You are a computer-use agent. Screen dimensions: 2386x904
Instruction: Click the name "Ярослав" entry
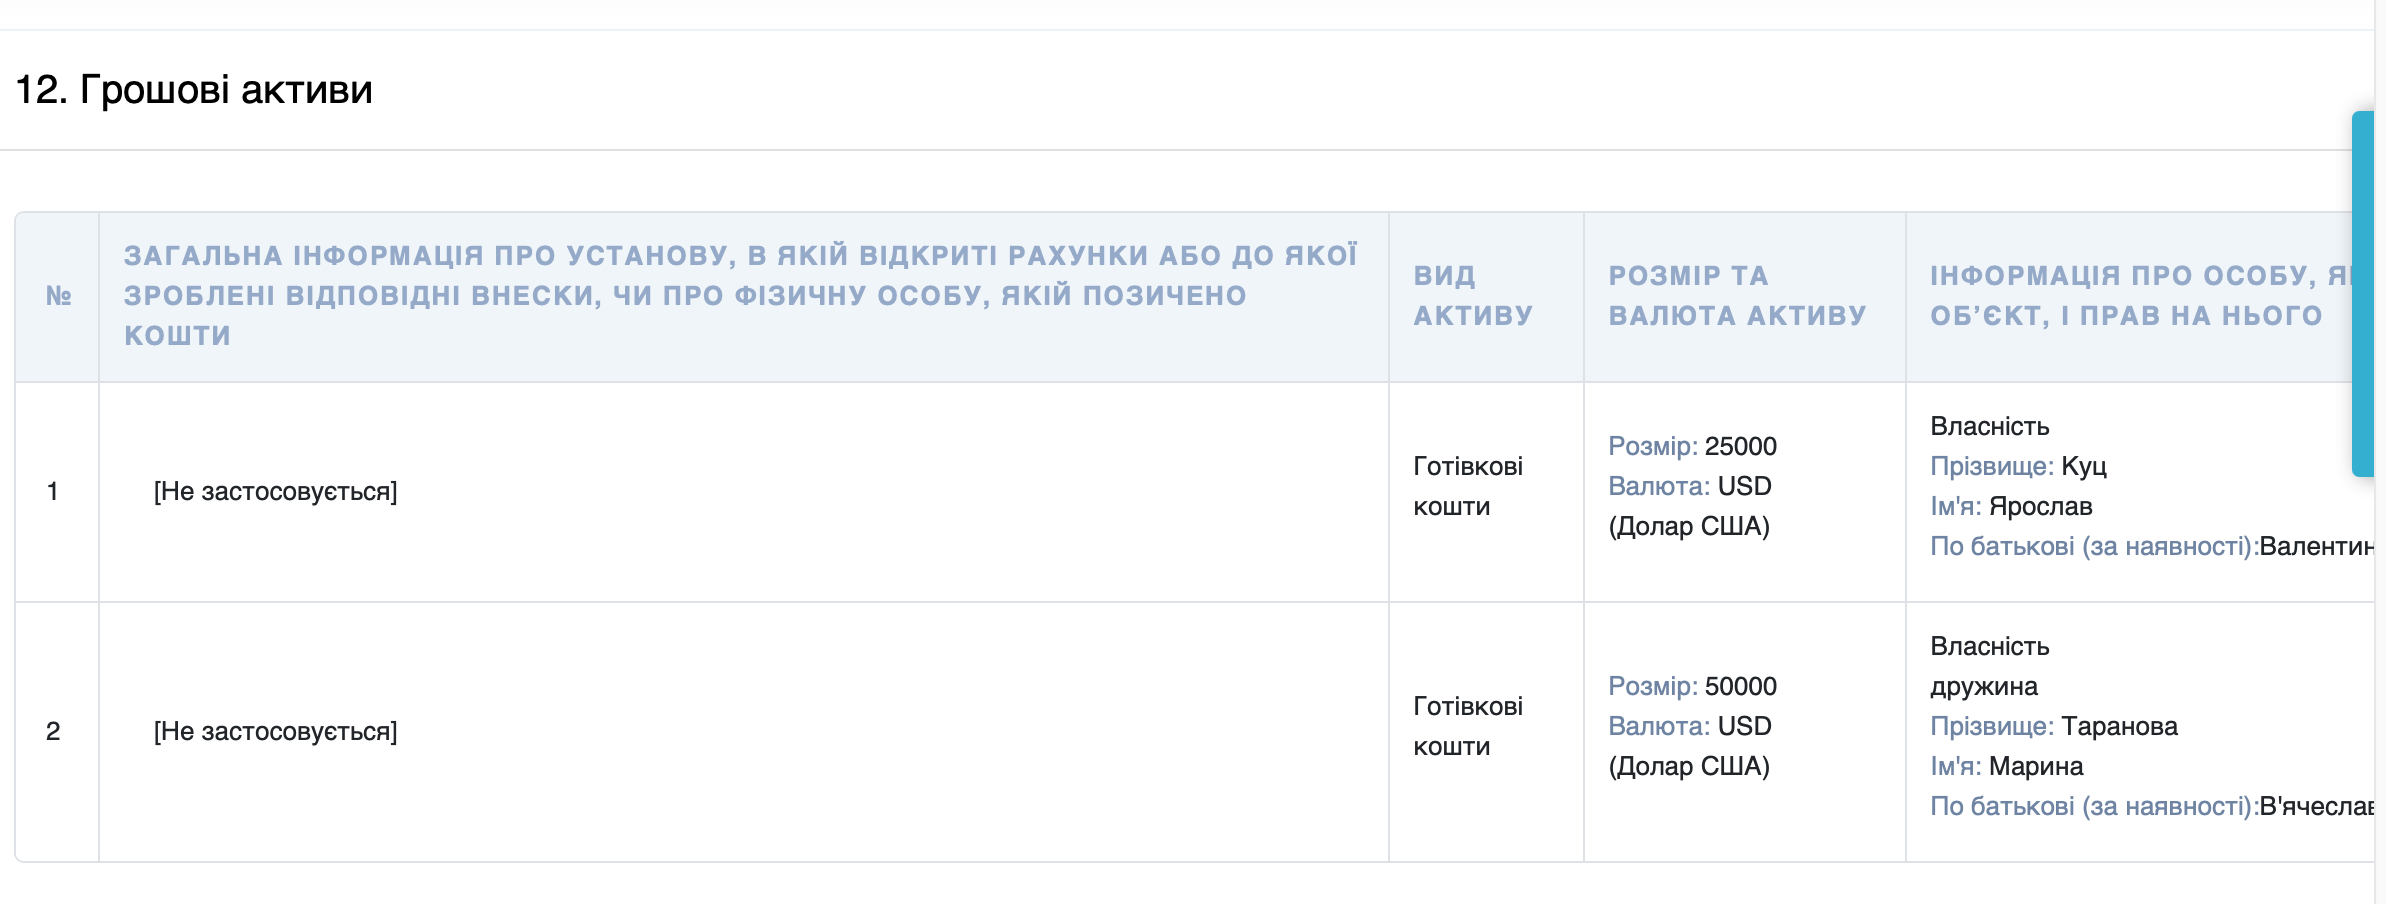(x=2040, y=506)
